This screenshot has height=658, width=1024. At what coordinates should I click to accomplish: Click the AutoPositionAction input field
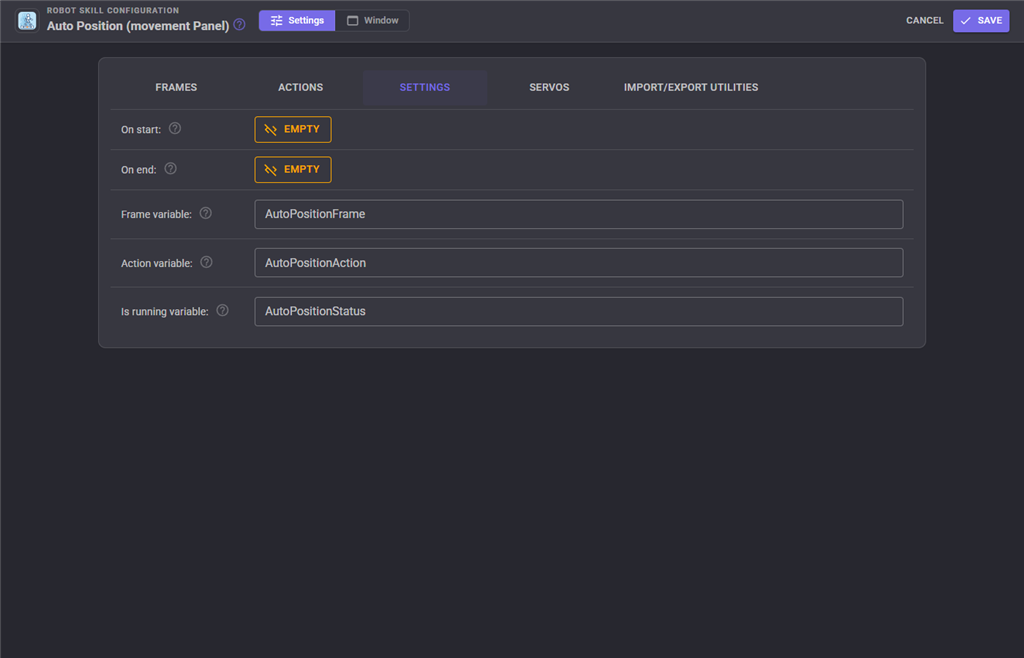click(579, 262)
